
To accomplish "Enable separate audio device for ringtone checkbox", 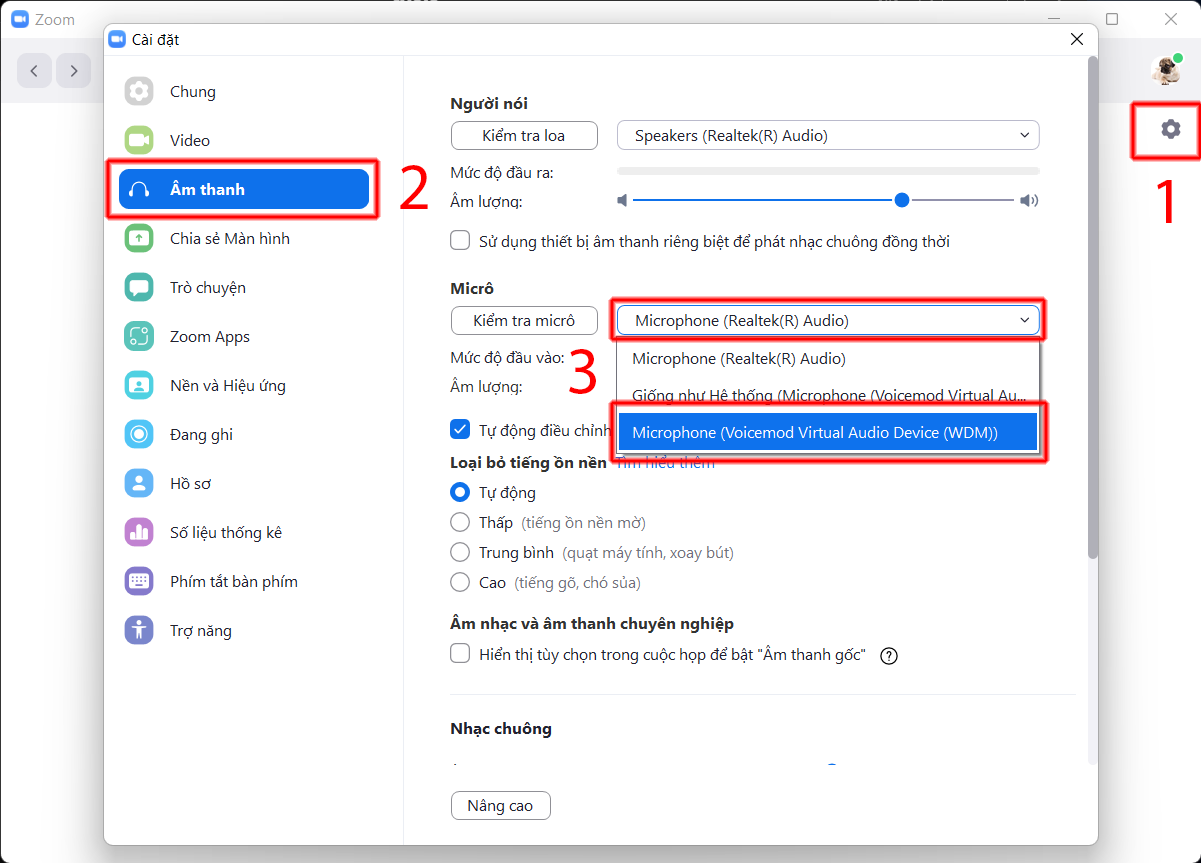I will coord(460,241).
